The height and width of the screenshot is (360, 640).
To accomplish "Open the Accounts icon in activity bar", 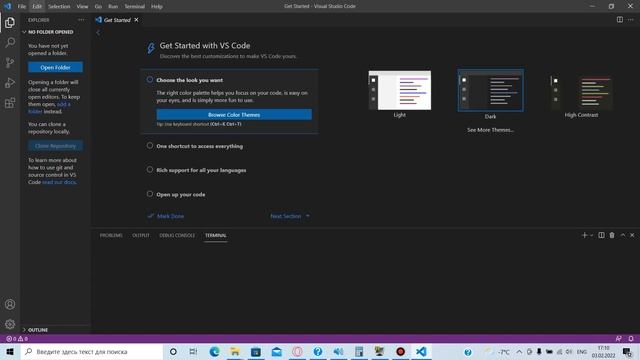I will point(10,304).
